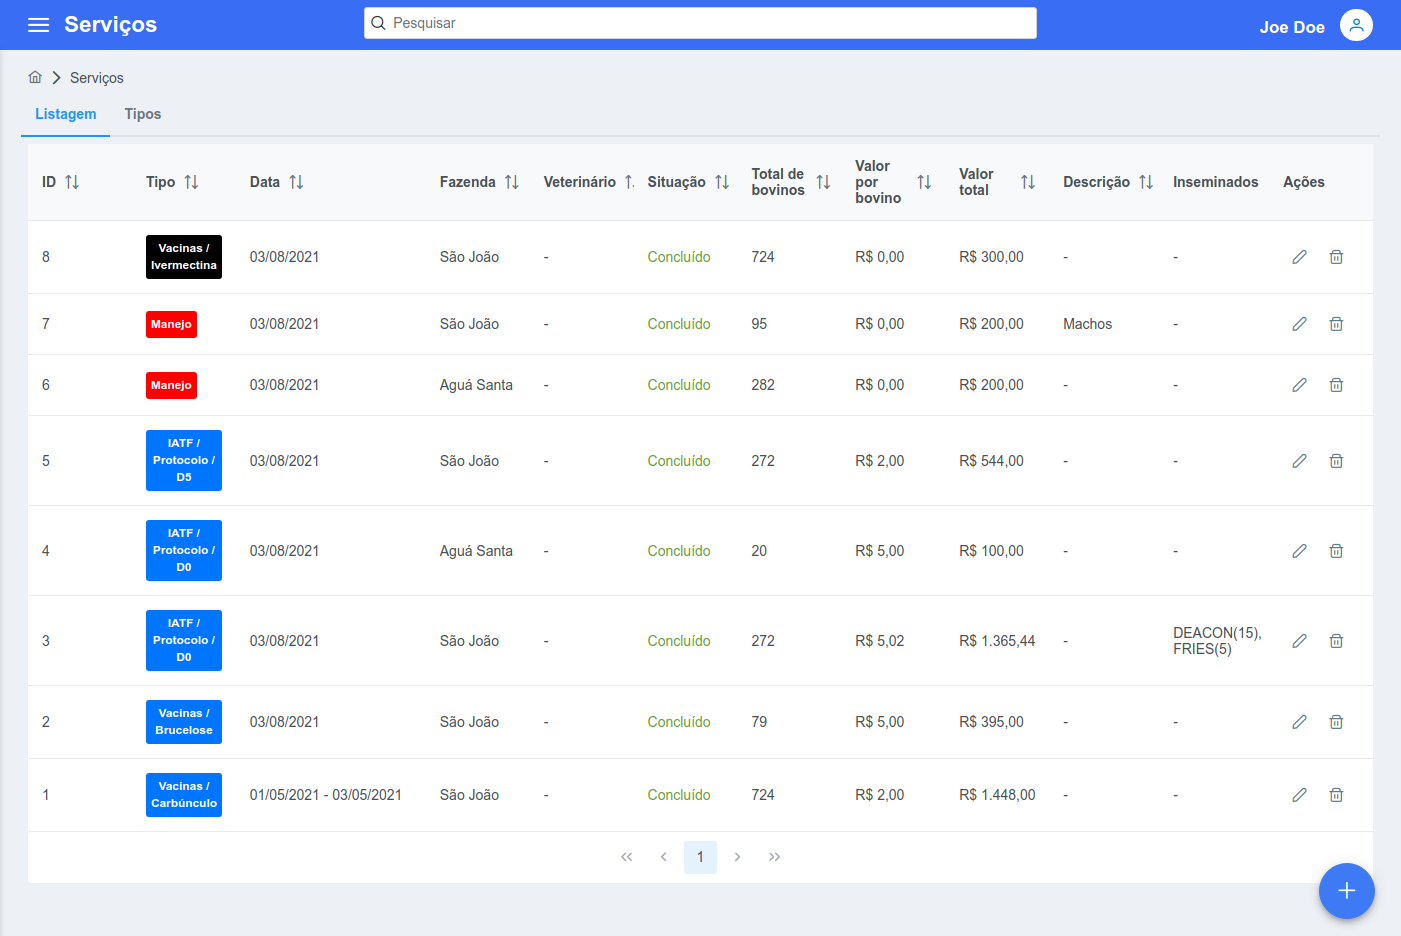
Task: Click the Serviços breadcrumb link
Action: pyautogui.click(x=97, y=78)
